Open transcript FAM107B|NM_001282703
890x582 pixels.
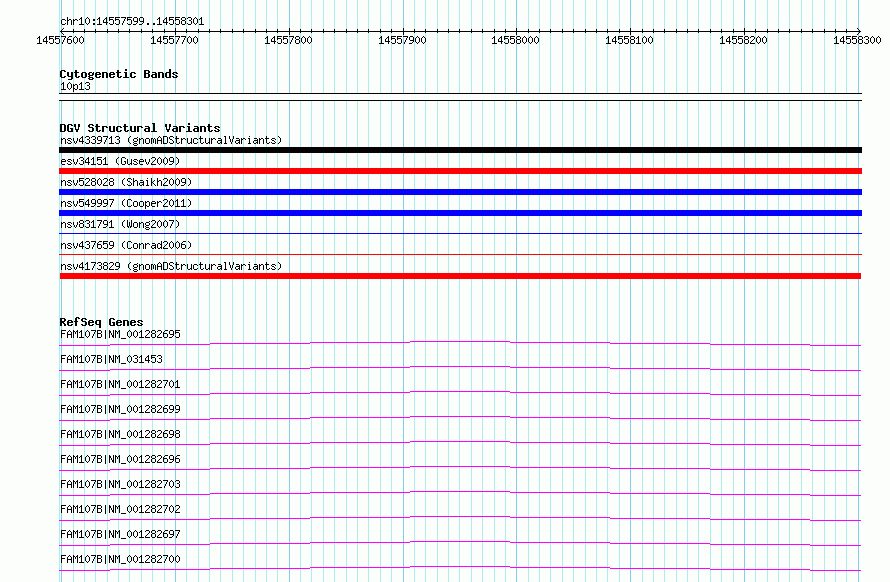pos(120,484)
